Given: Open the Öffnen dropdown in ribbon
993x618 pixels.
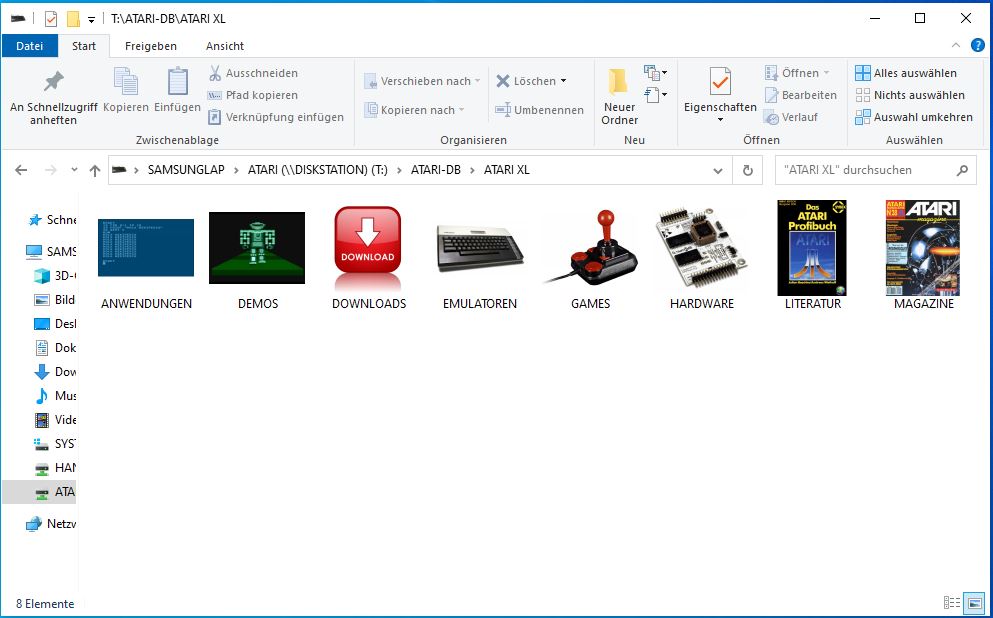Looking at the screenshot, I should coord(797,73).
